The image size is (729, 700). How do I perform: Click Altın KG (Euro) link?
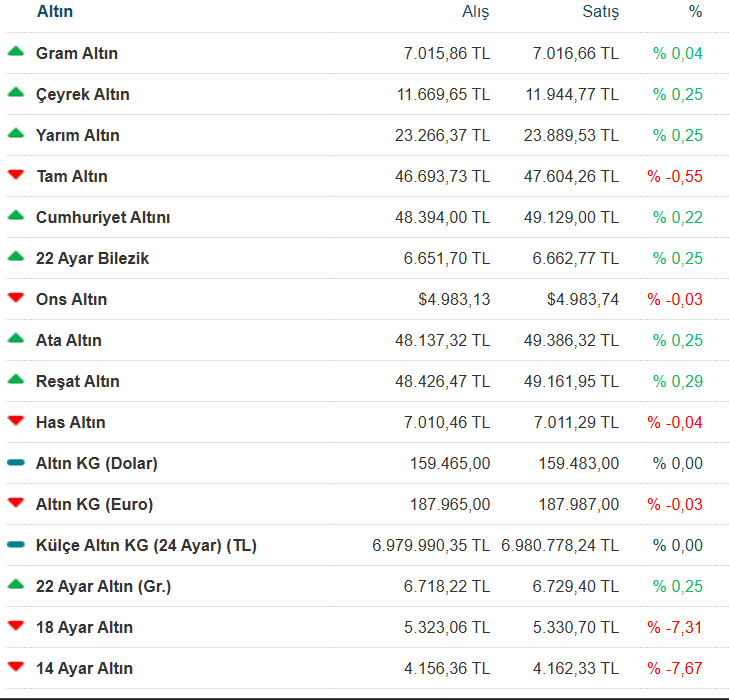pos(94,504)
